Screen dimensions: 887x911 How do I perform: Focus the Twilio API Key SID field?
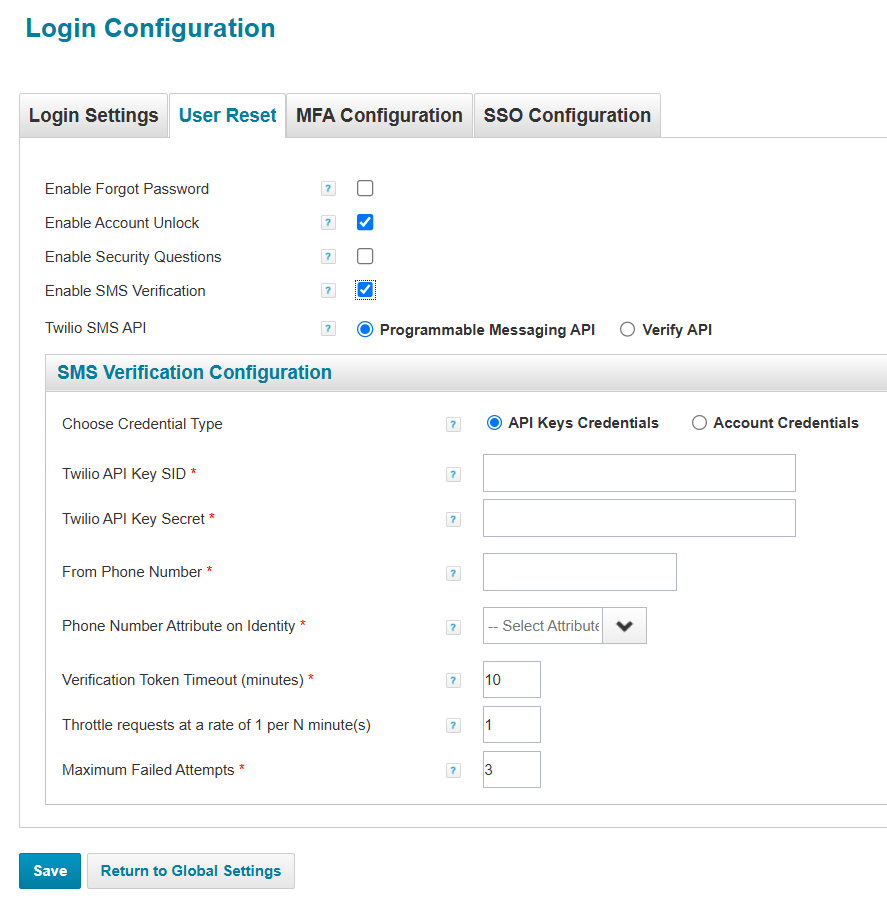639,473
